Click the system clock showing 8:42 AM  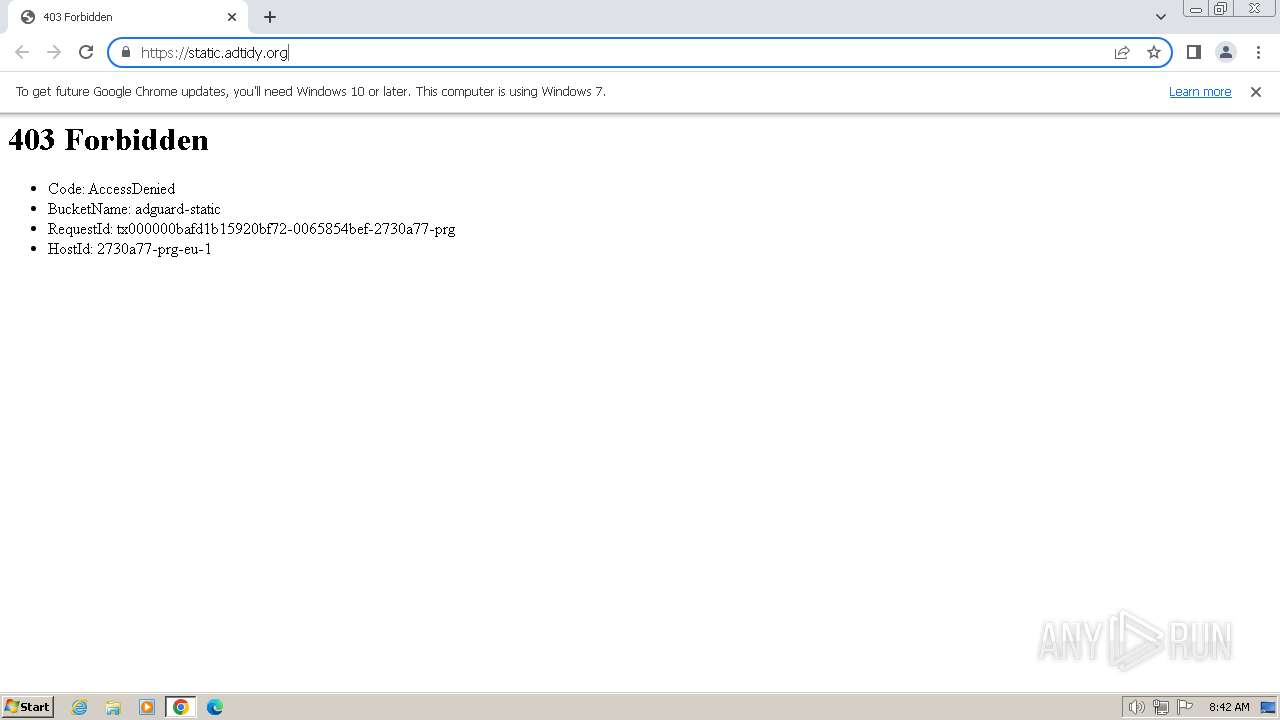tap(1229, 707)
